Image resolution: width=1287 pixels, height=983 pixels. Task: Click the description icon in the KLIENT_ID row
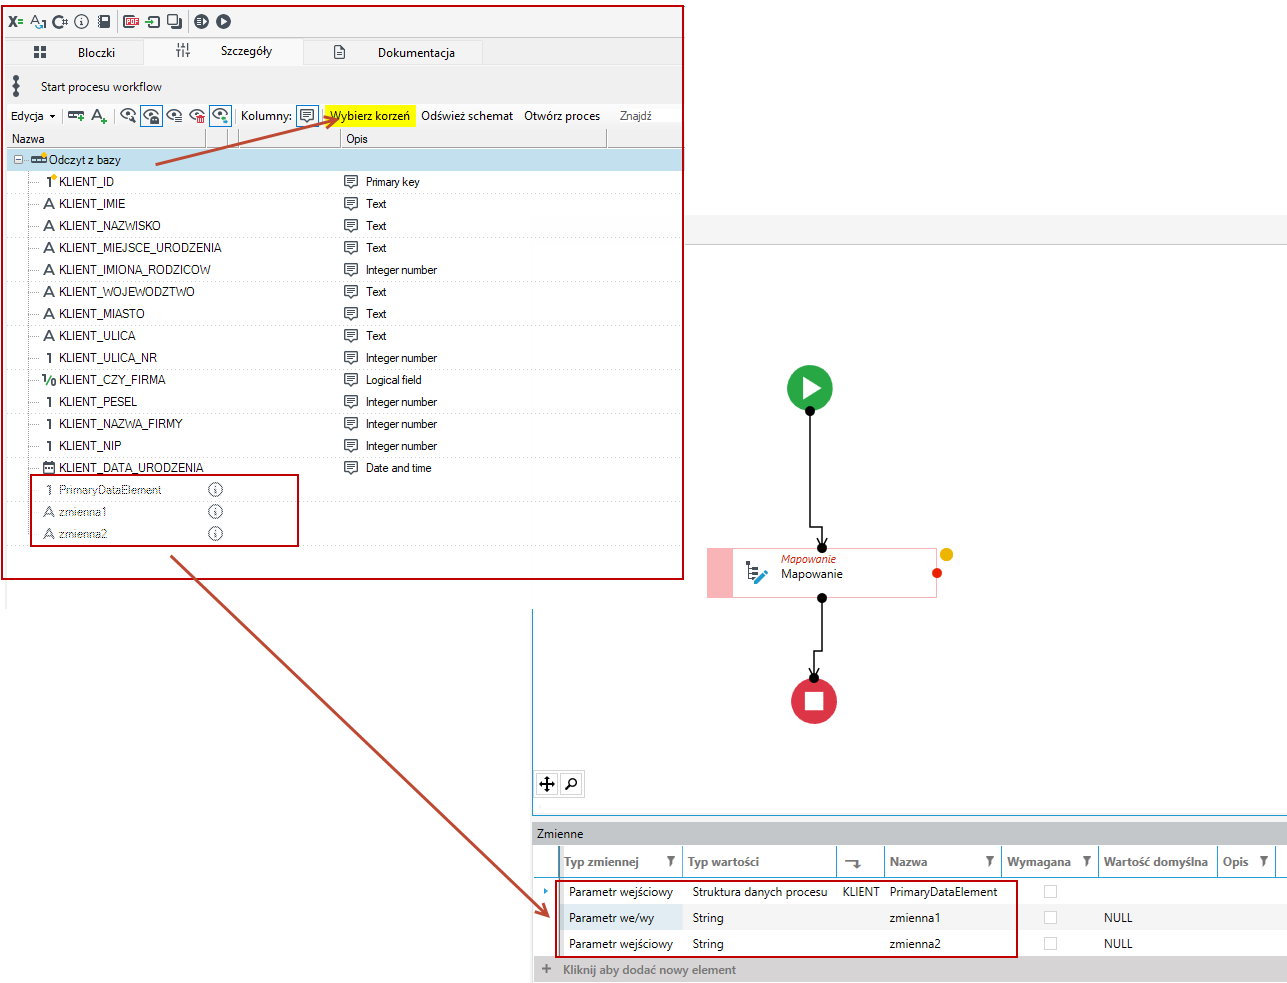tap(351, 182)
